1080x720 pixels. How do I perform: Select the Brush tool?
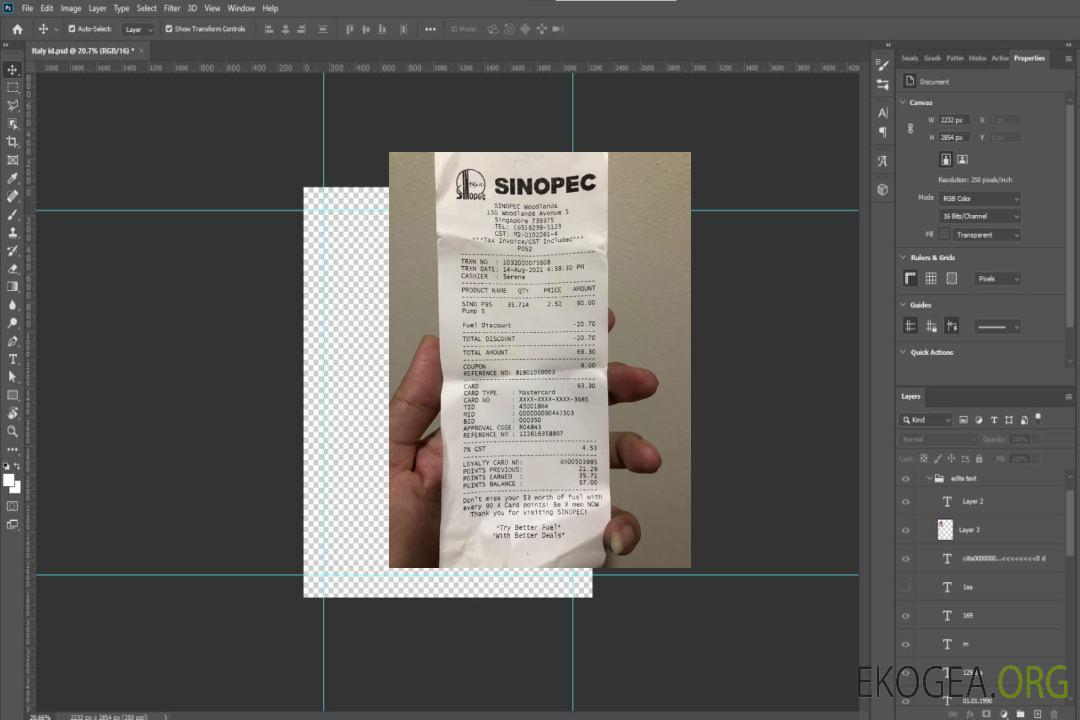coord(12,214)
